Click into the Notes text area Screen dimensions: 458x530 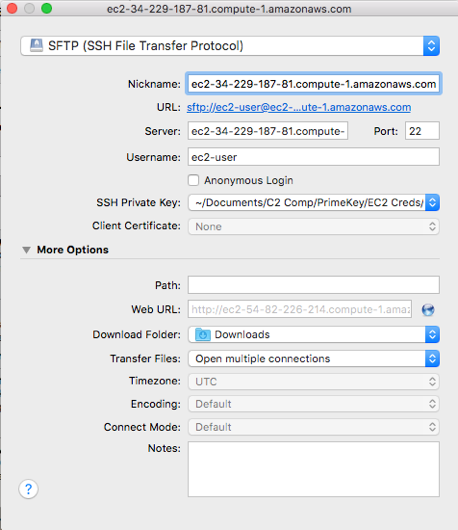click(x=314, y=469)
